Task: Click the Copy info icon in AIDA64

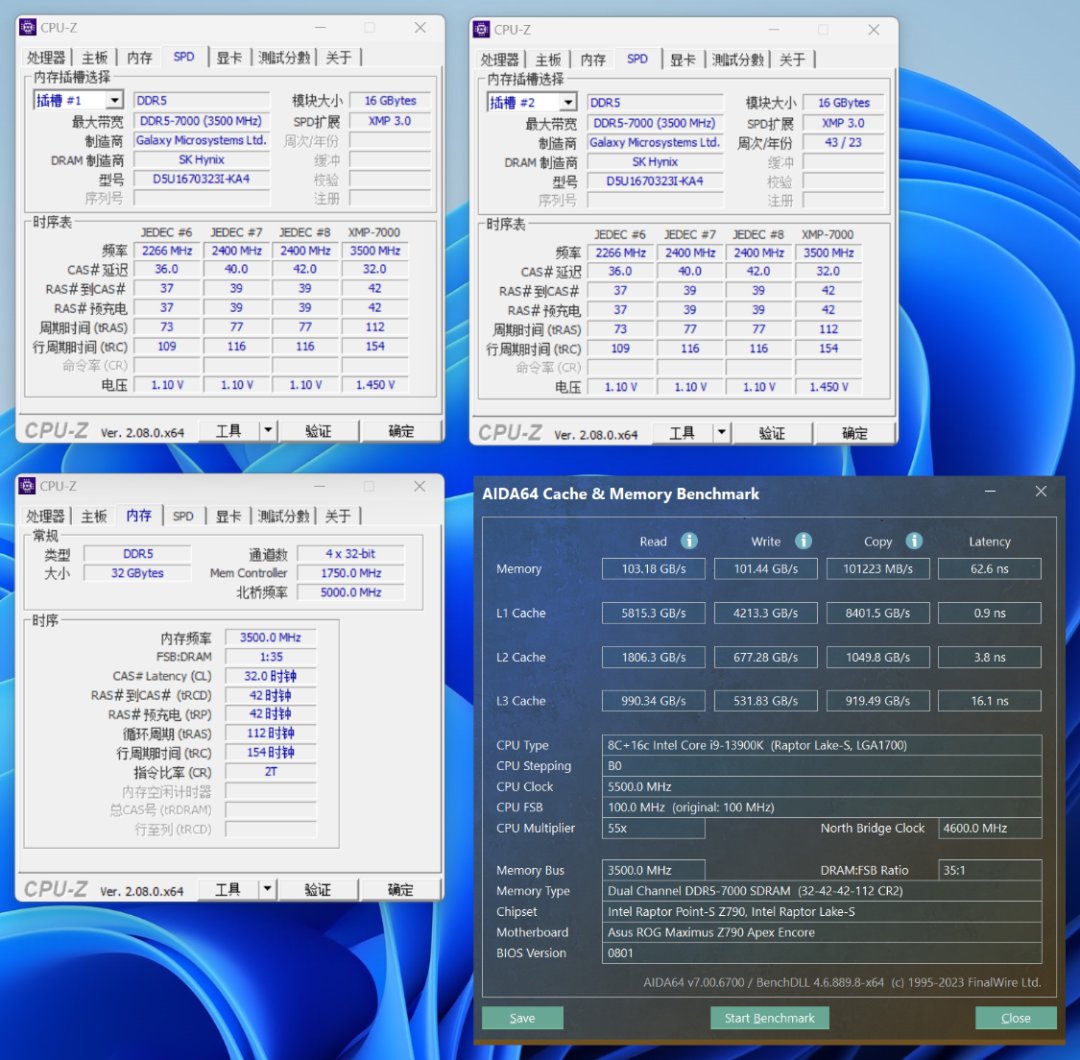Action: (914, 541)
